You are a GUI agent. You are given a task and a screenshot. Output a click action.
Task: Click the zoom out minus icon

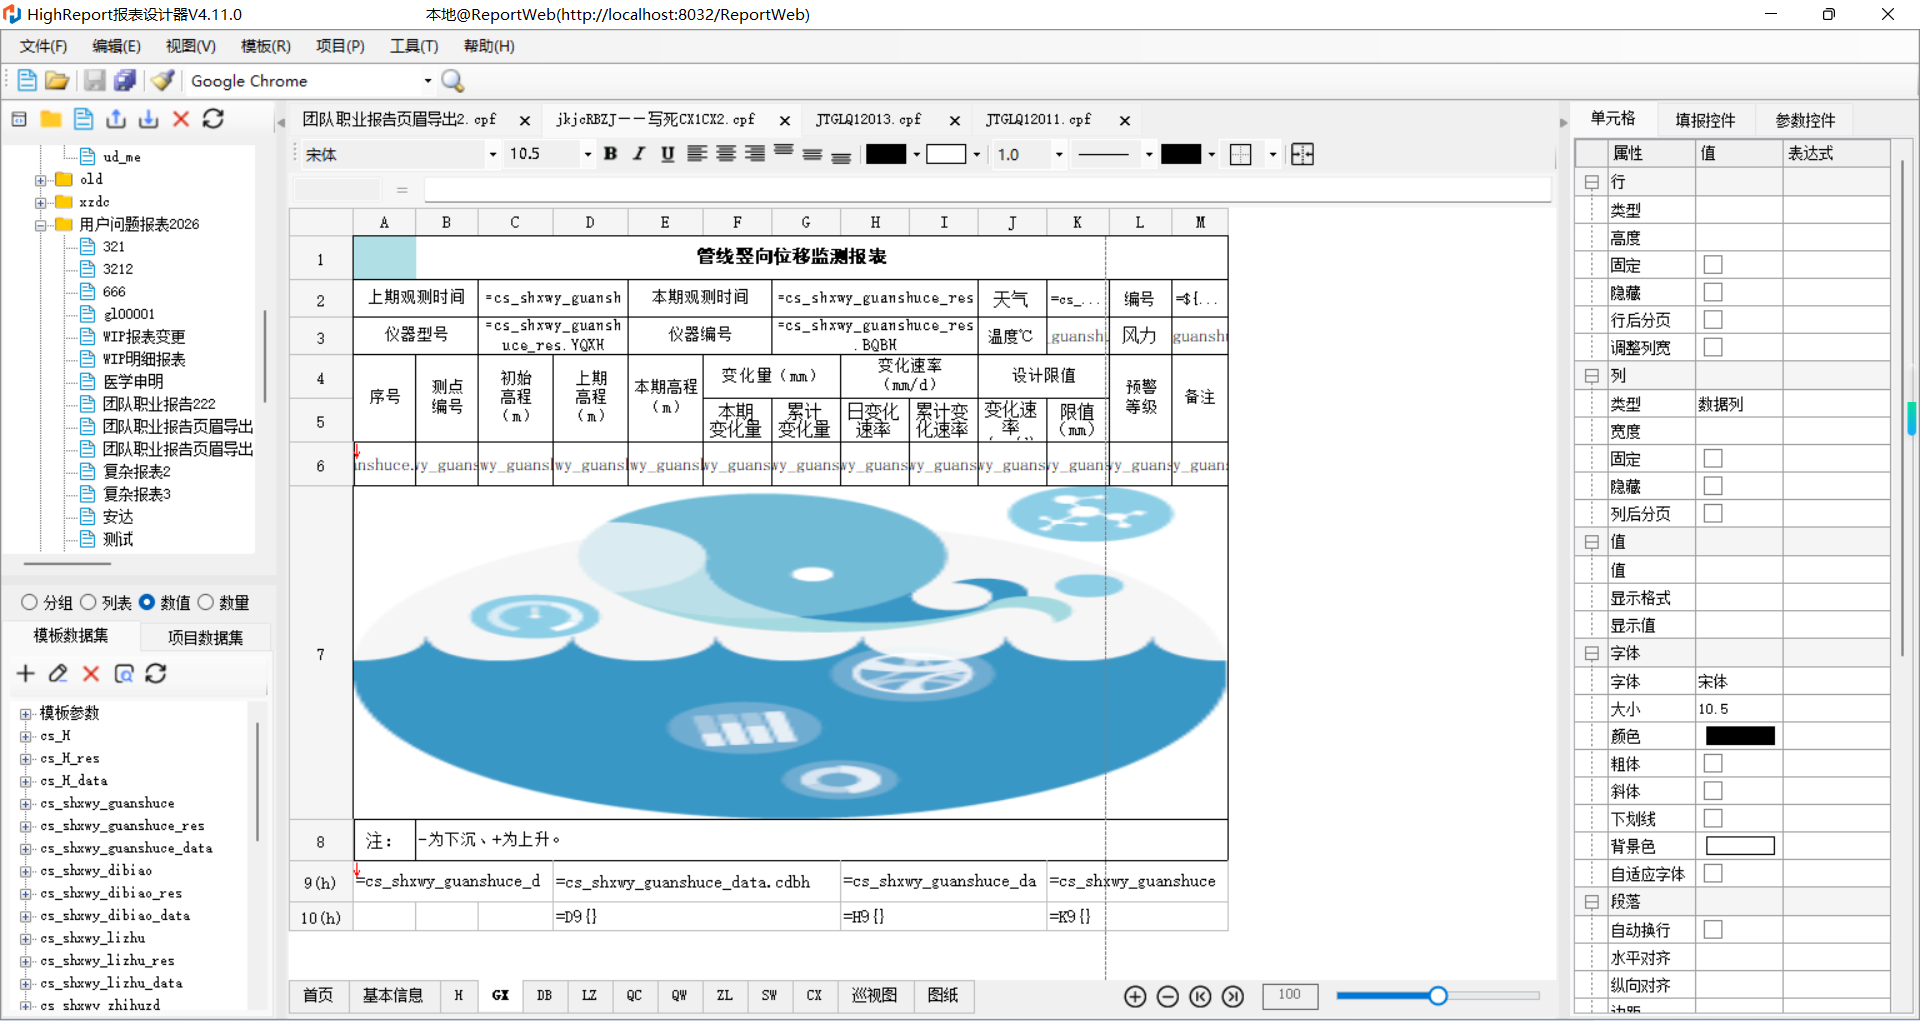[1167, 996]
